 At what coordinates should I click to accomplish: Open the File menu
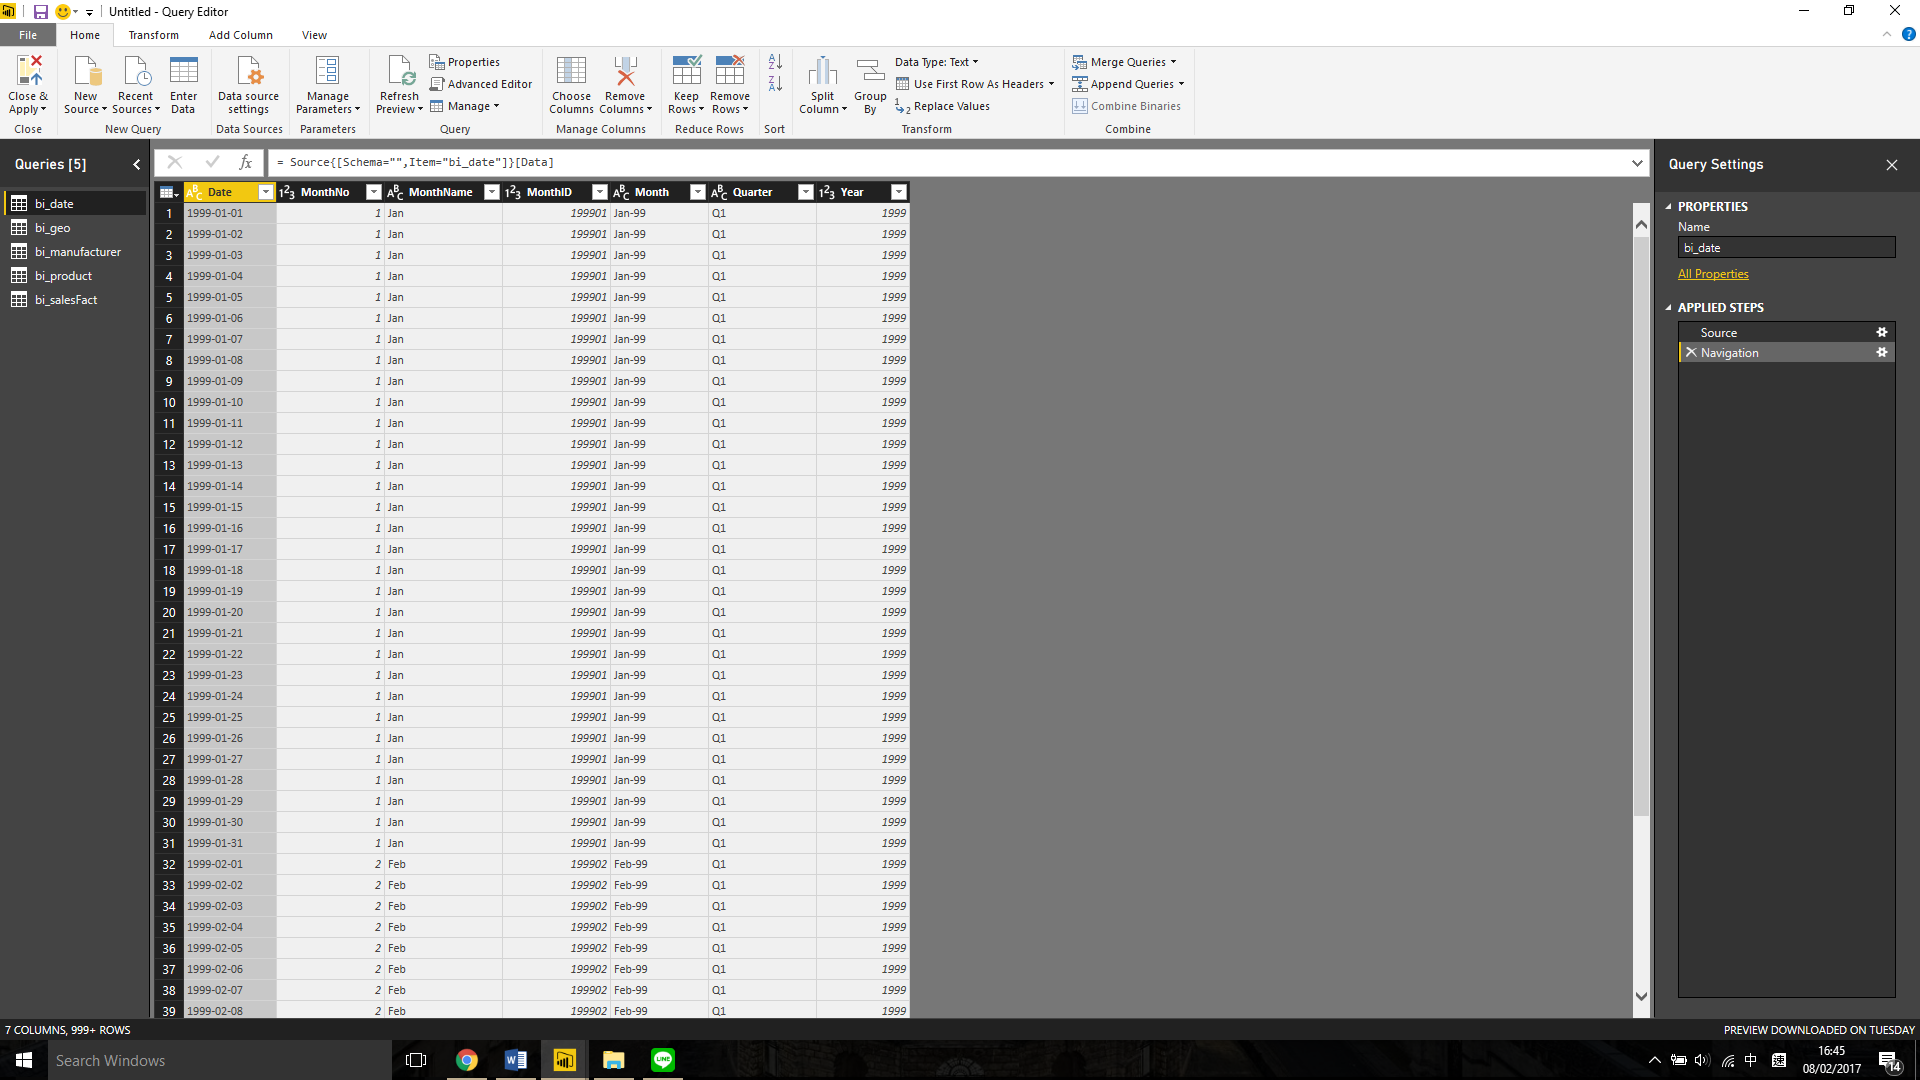point(28,35)
